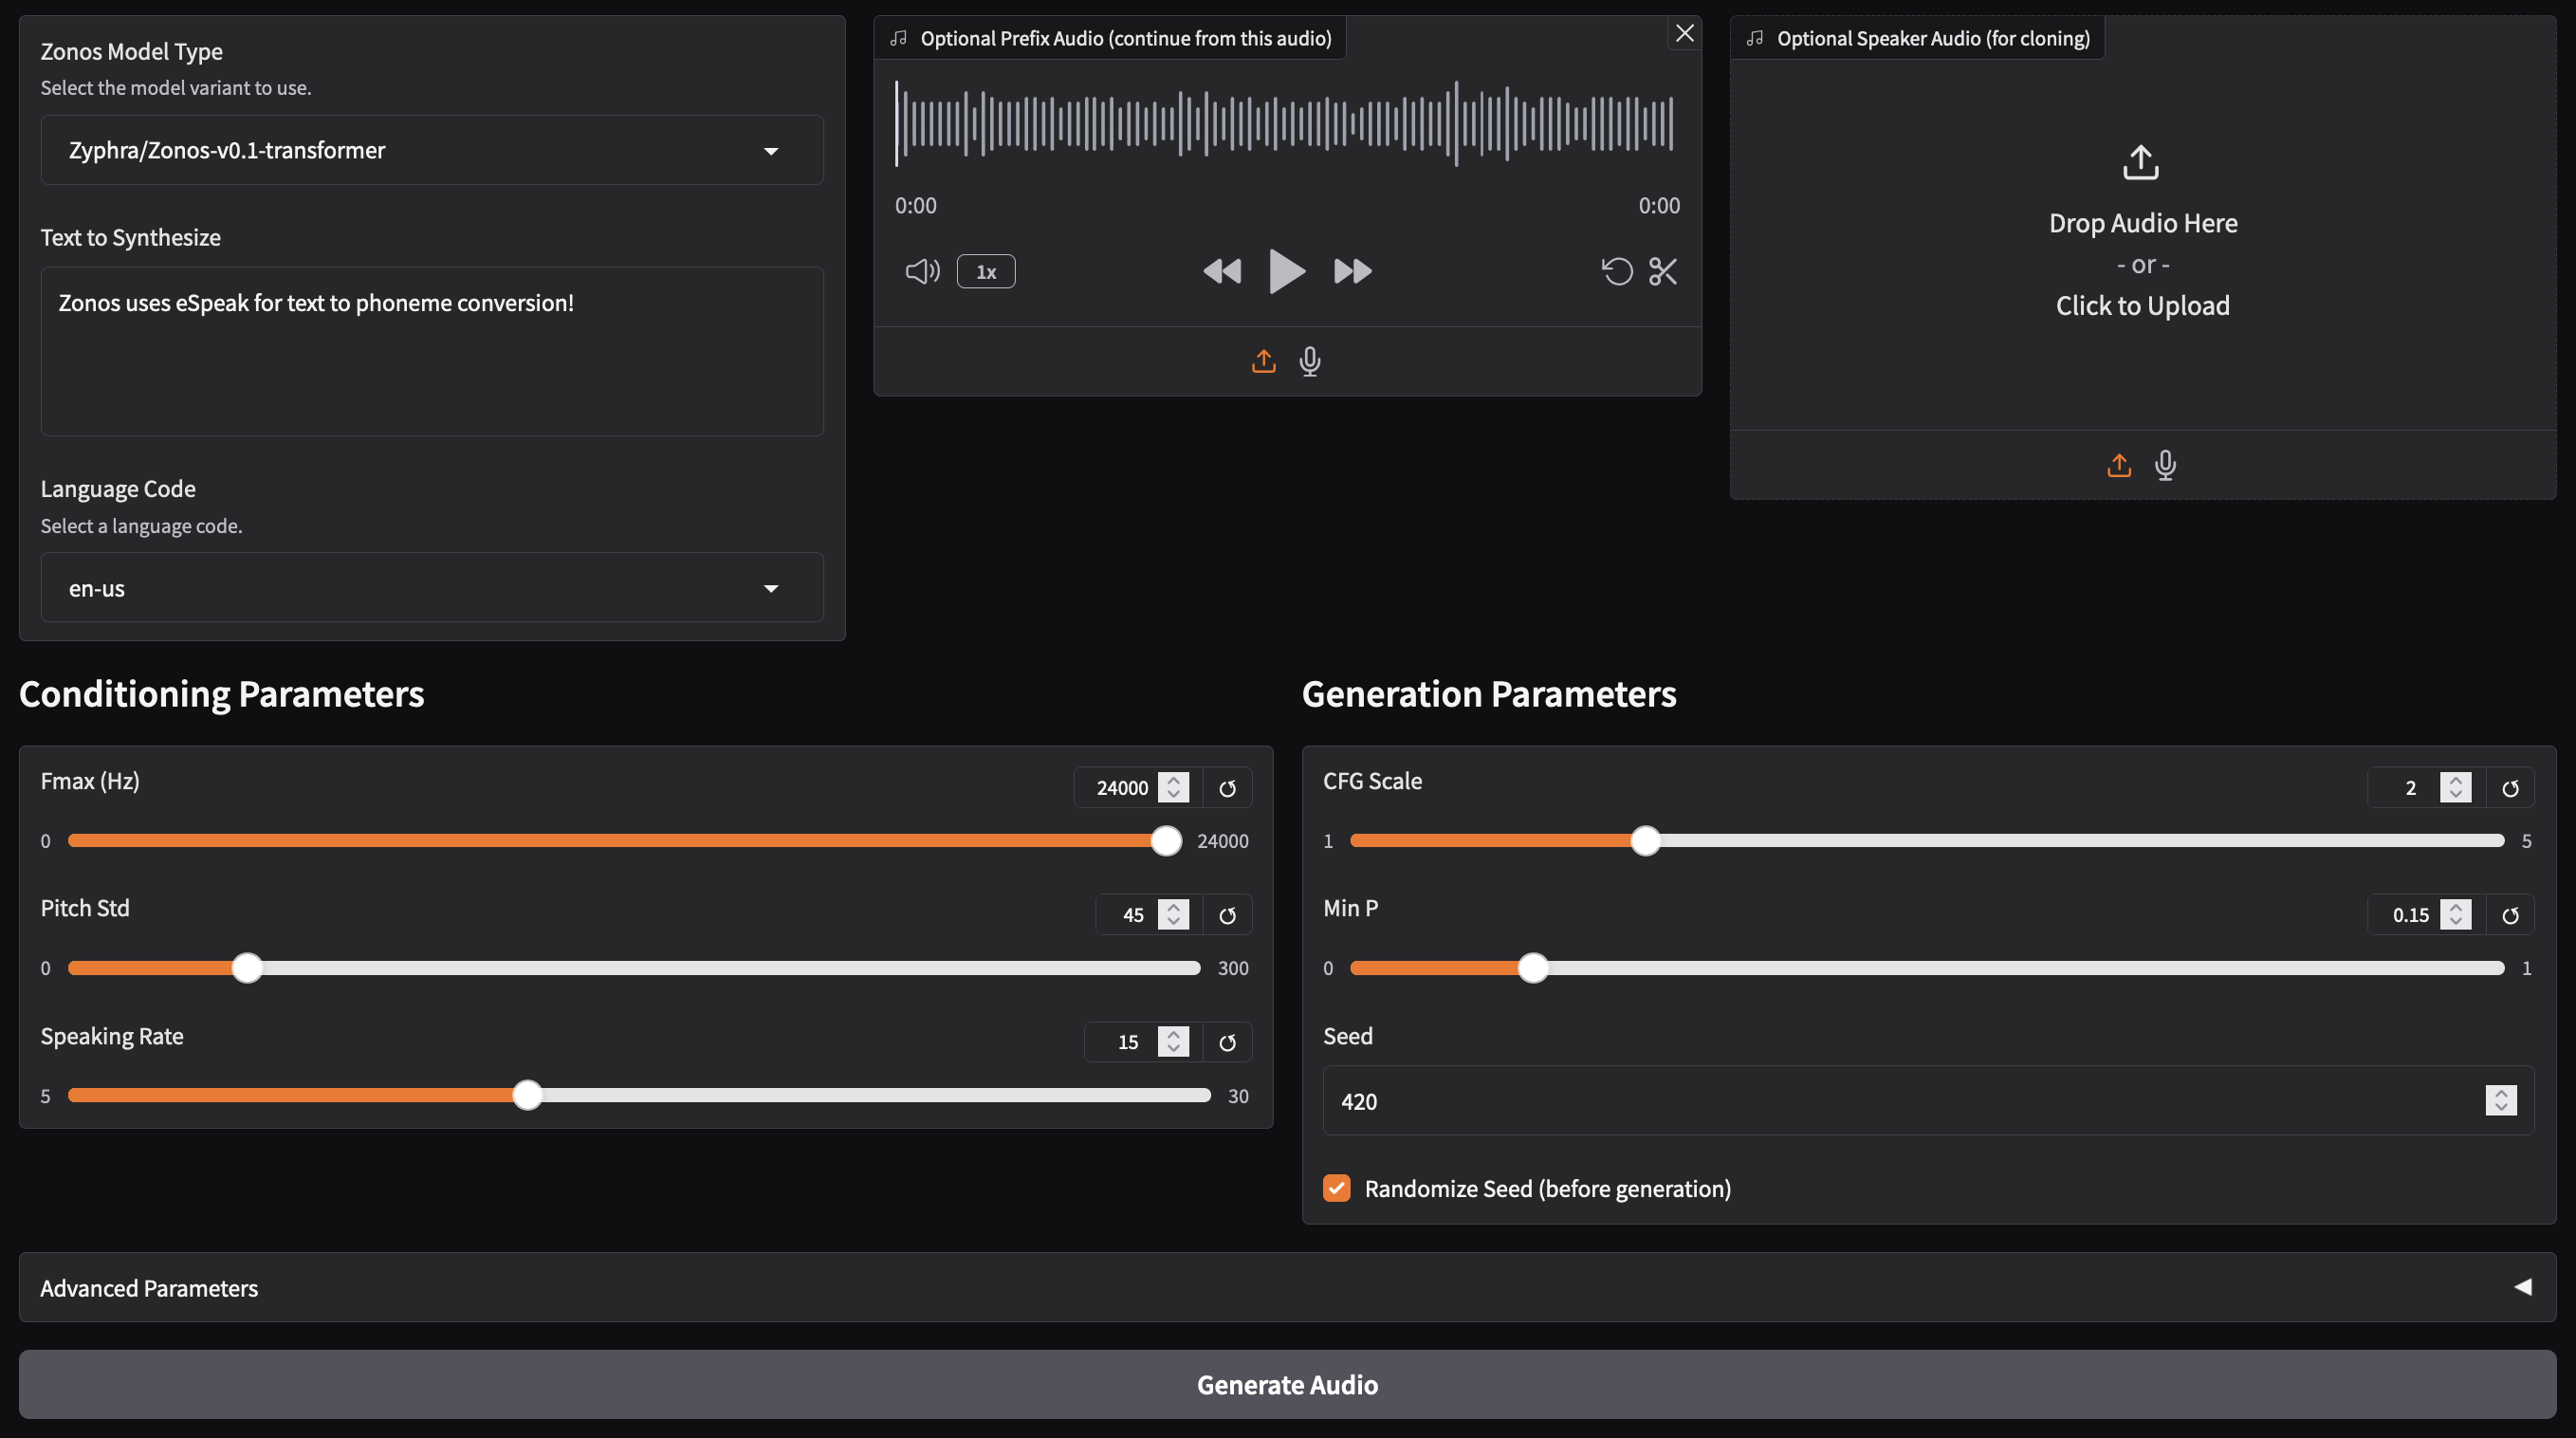Reset Min P to default

click(x=2510, y=915)
